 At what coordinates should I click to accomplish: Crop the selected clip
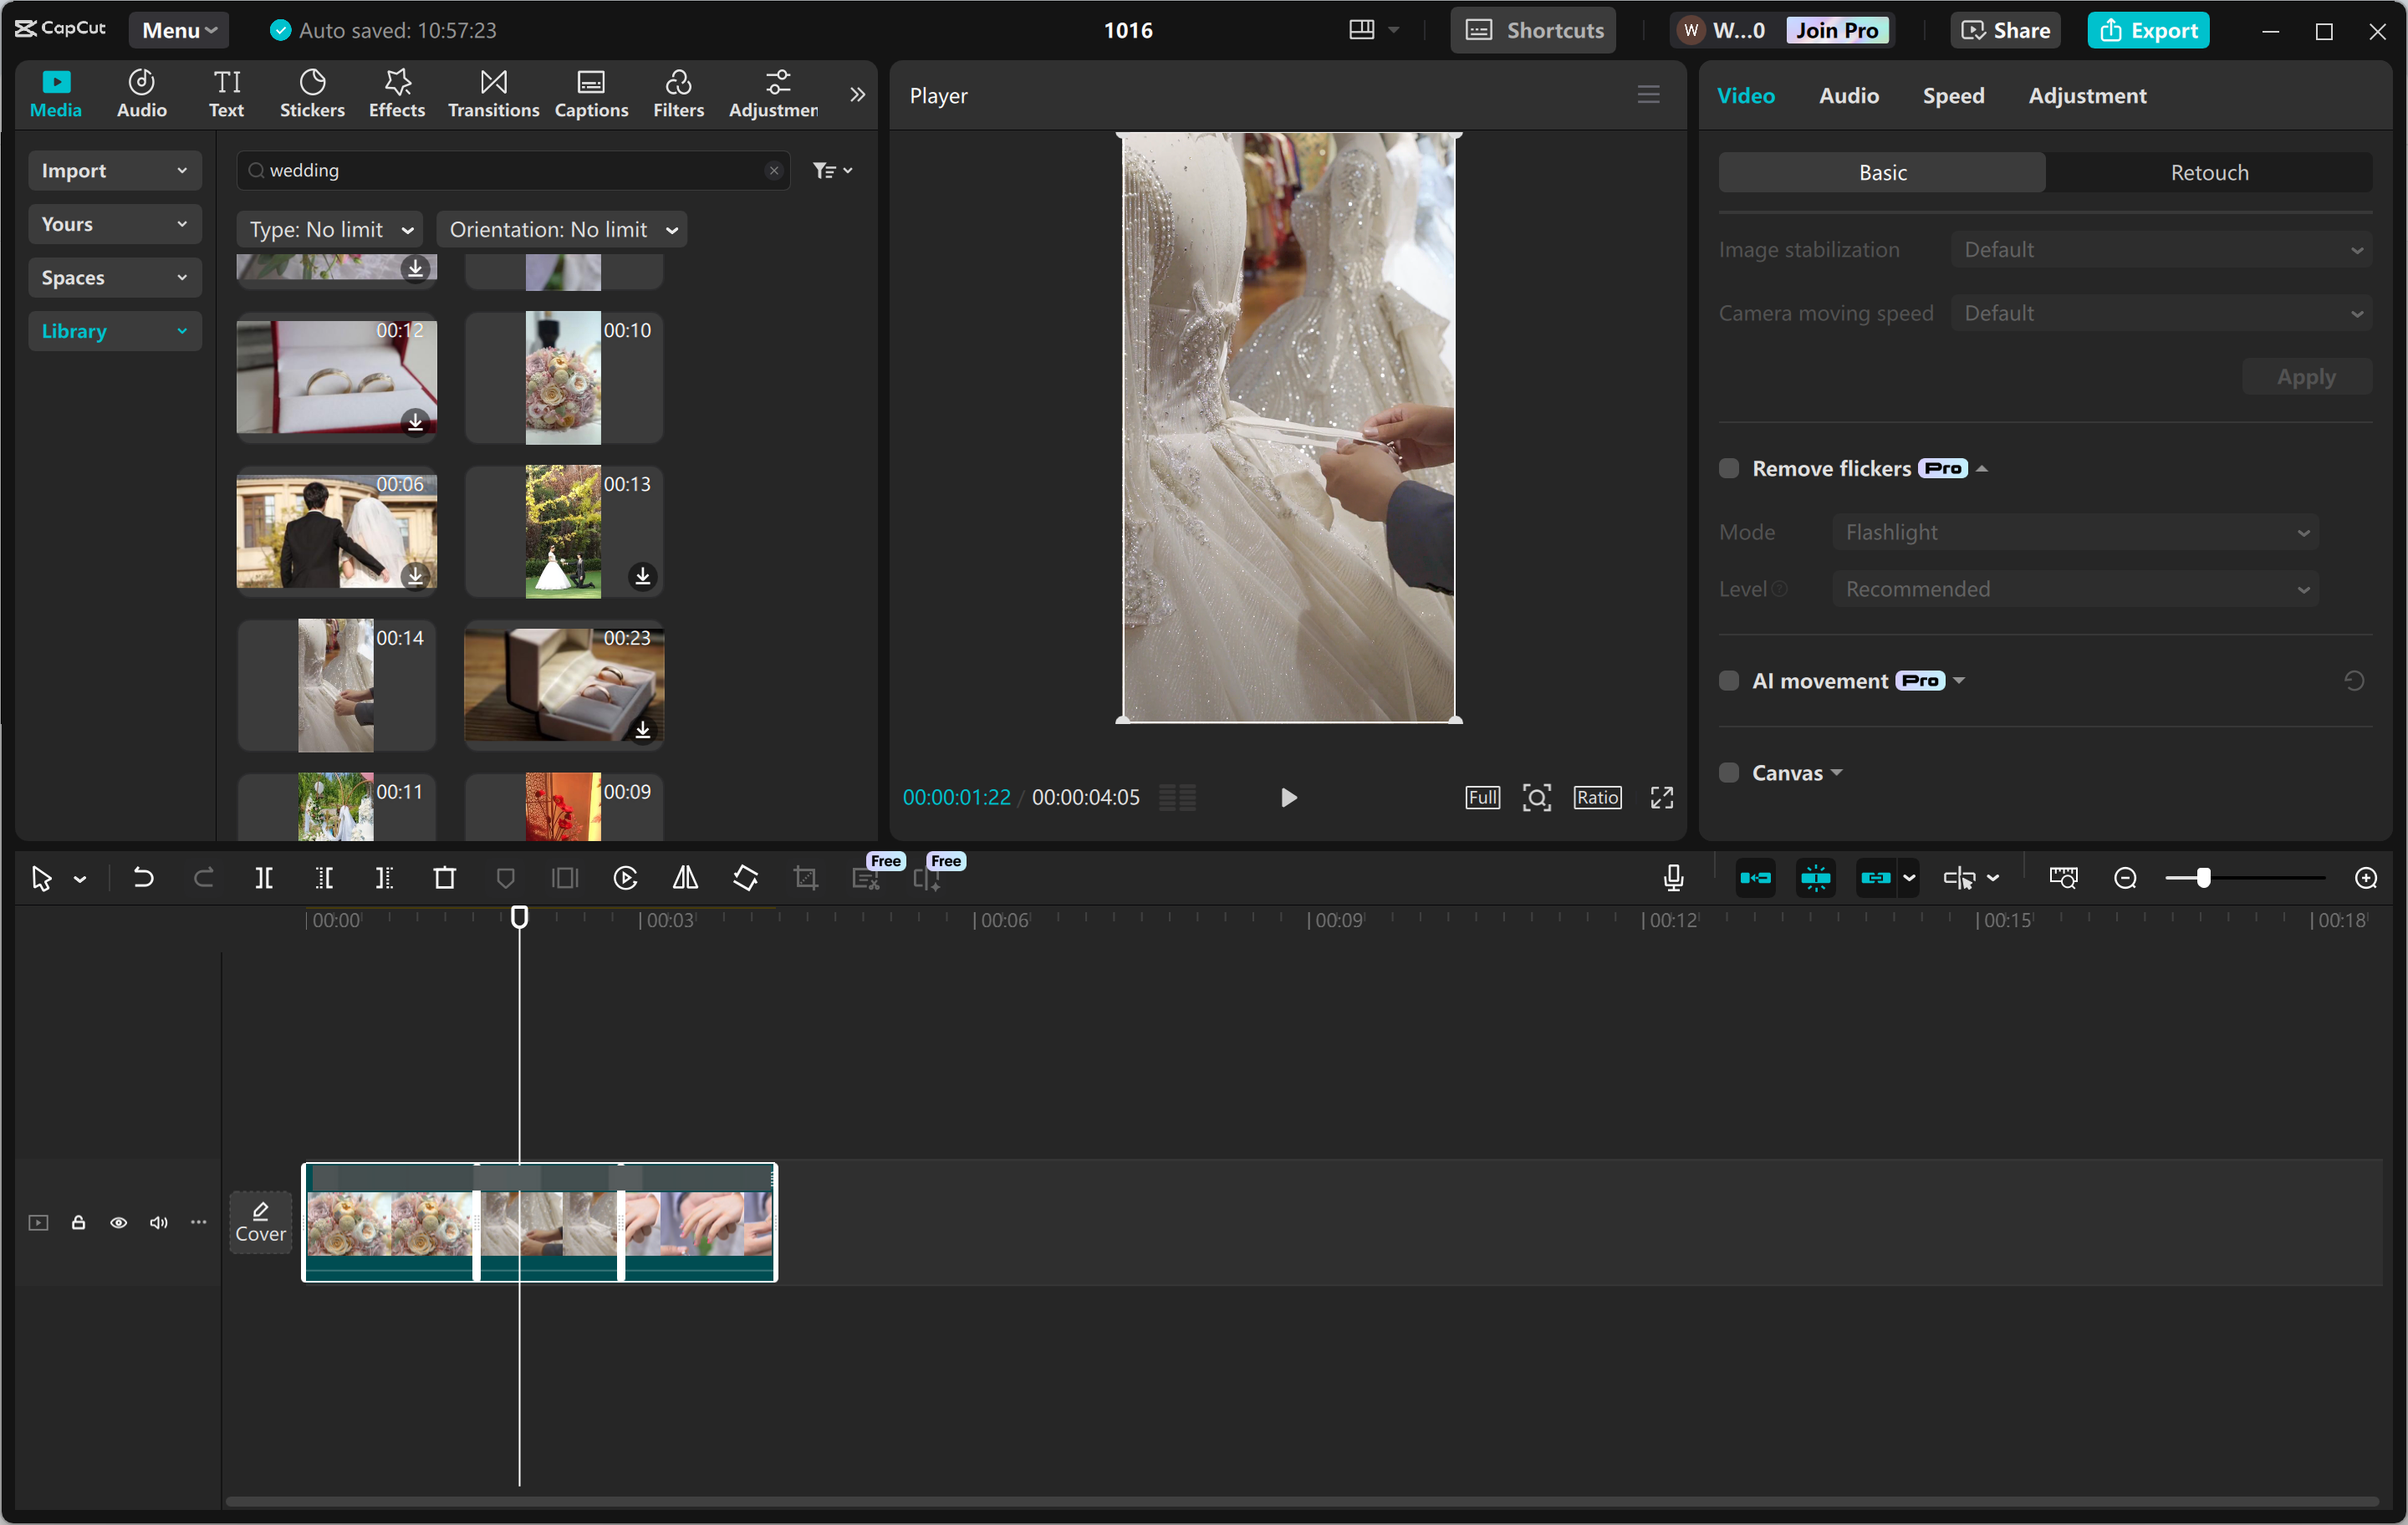point(805,878)
